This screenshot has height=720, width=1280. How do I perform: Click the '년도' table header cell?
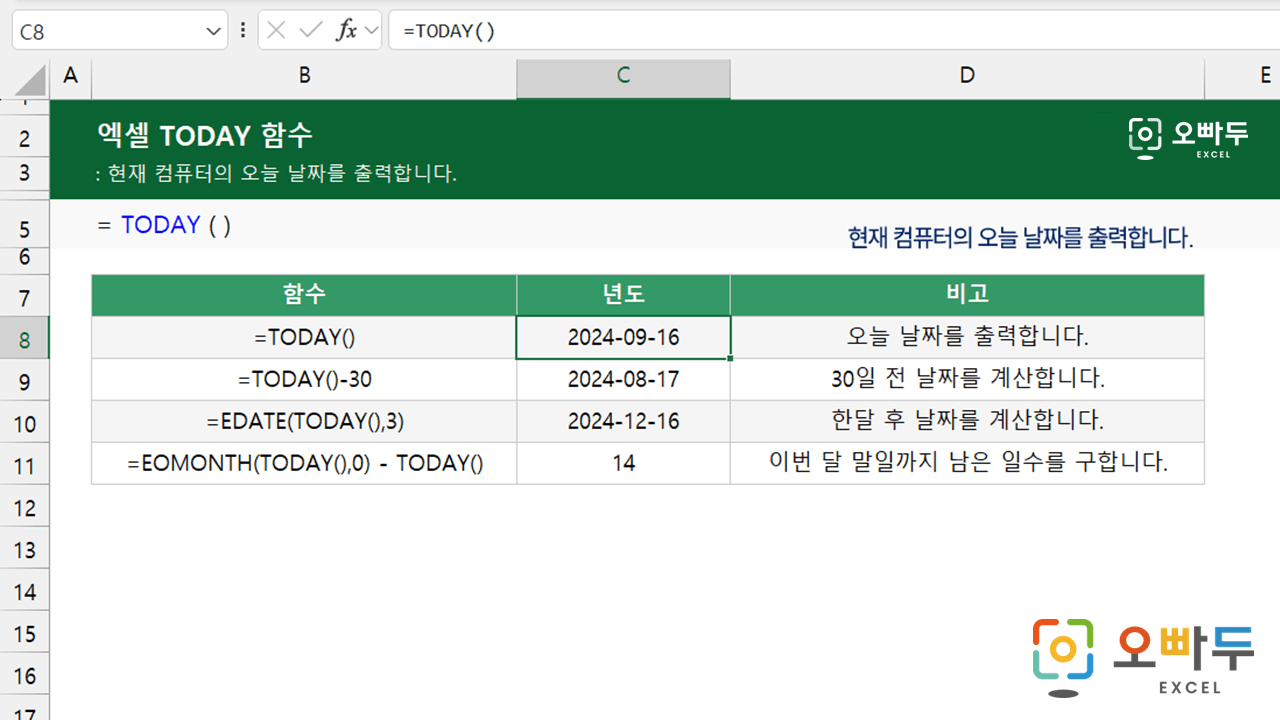[x=623, y=295]
